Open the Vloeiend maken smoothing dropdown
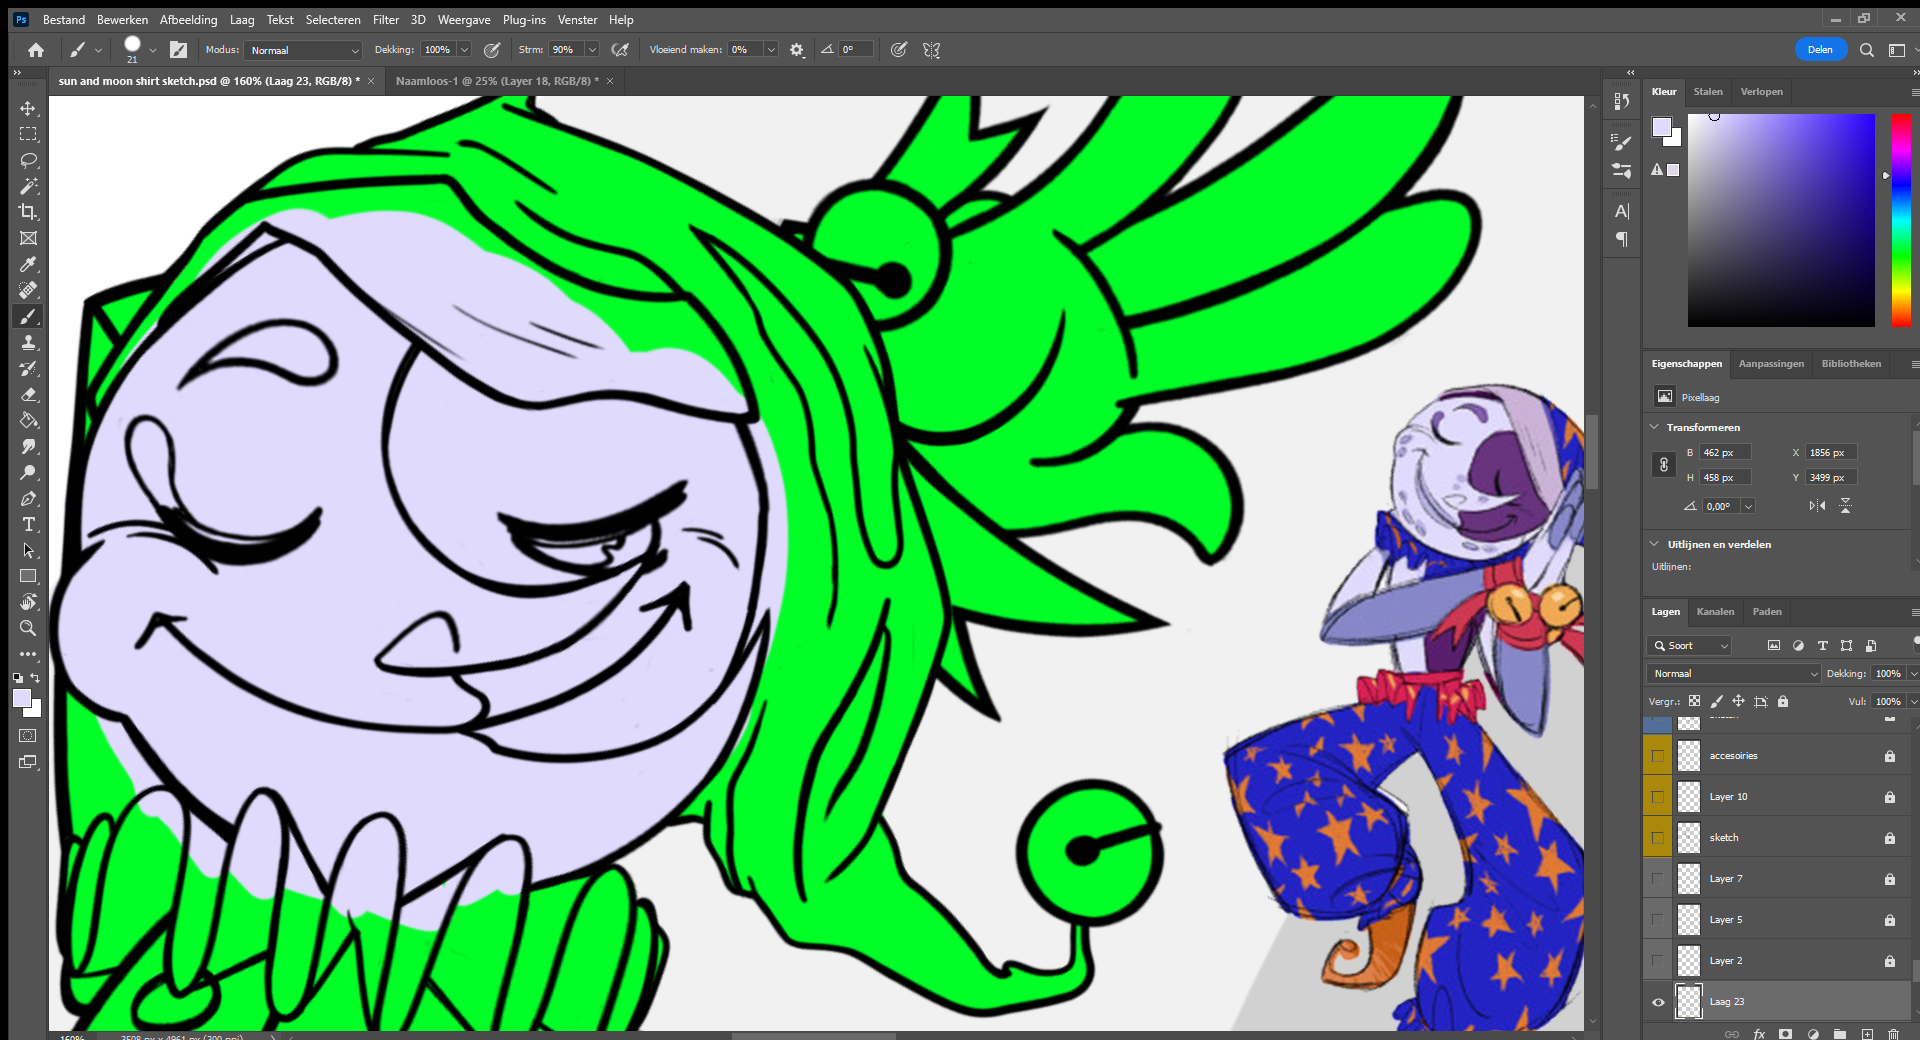 771,50
